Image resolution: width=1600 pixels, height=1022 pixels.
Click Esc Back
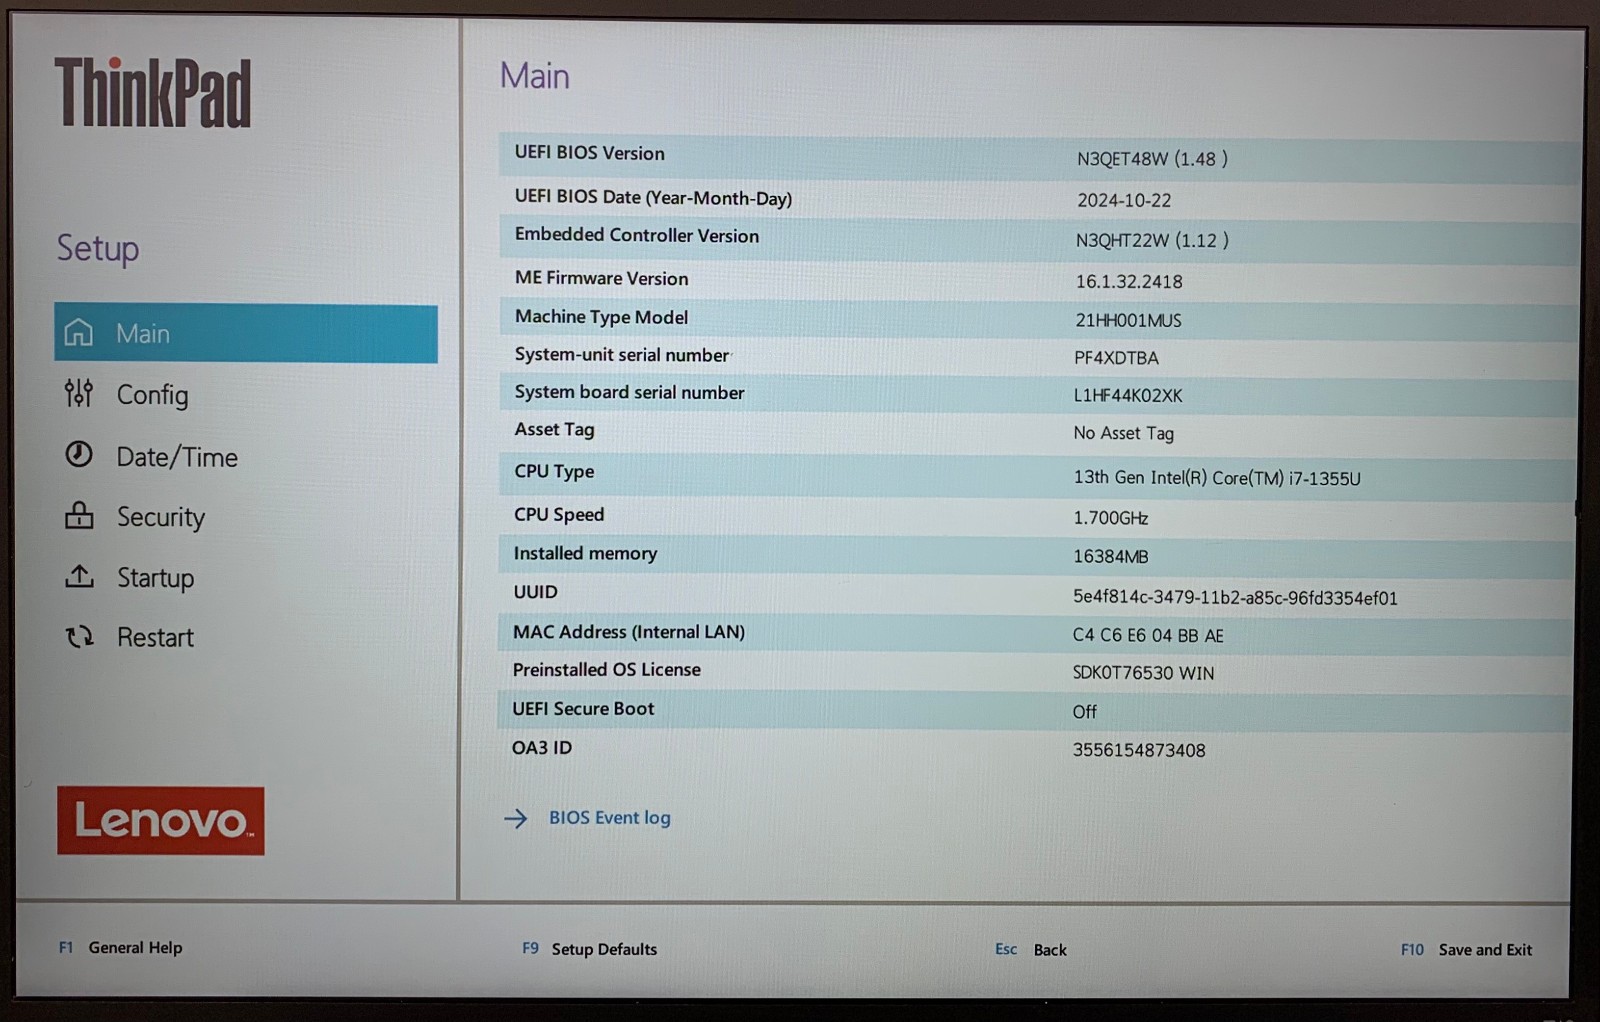1030,950
